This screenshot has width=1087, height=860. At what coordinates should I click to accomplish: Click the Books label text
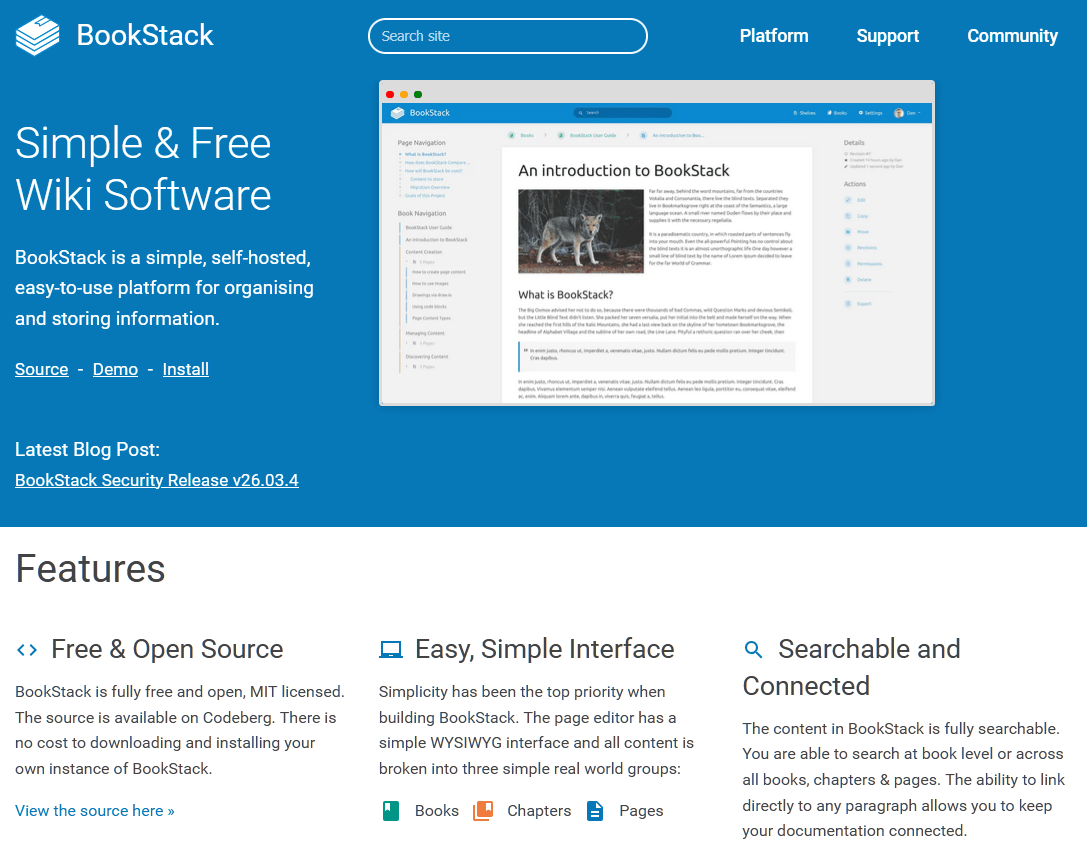pos(437,811)
